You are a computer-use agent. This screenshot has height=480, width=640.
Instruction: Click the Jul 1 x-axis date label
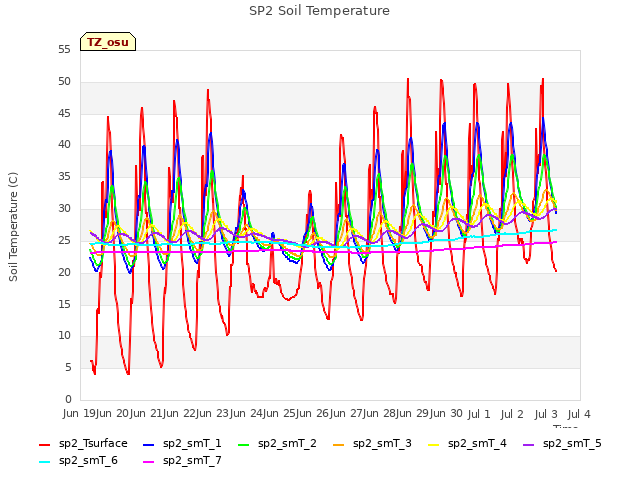[478, 414]
